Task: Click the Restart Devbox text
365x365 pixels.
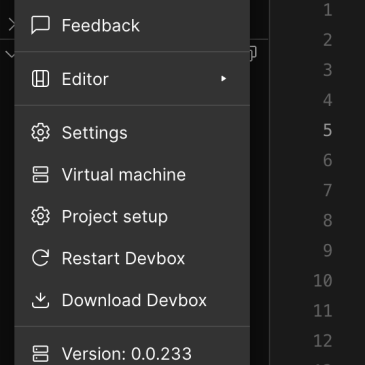Action: point(123,259)
